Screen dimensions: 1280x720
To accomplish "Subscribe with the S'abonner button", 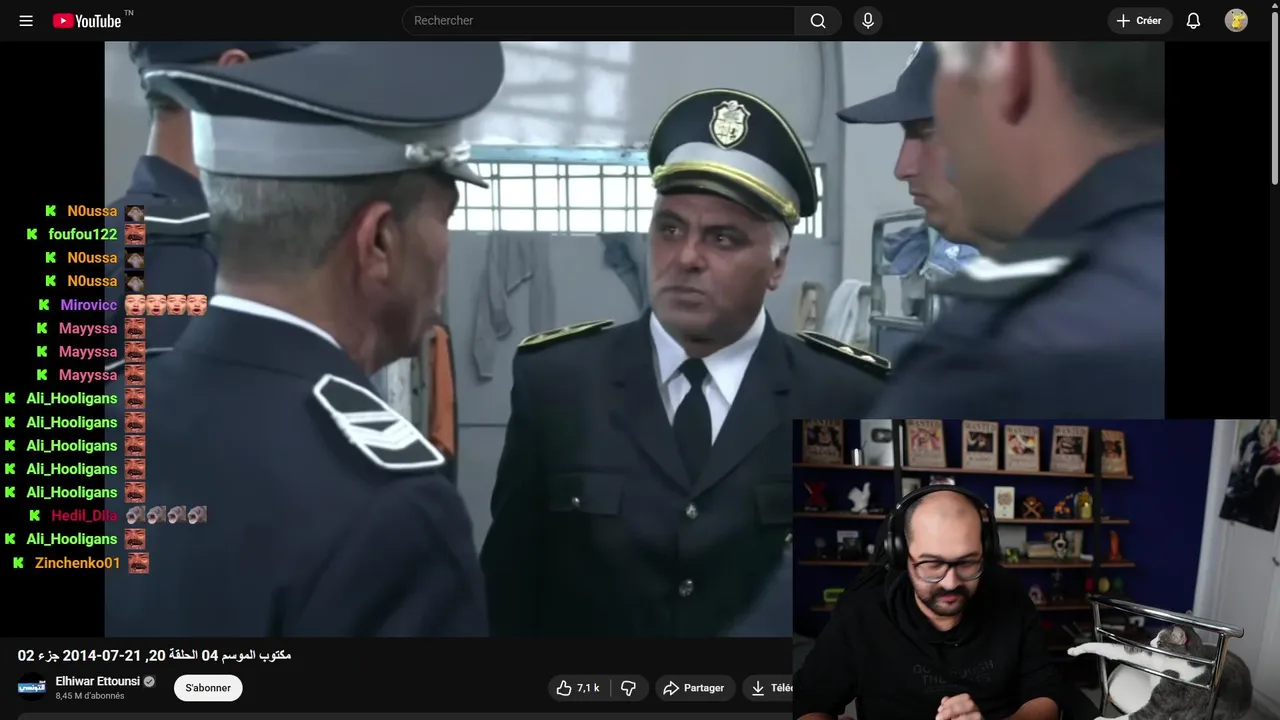I will tap(208, 688).
